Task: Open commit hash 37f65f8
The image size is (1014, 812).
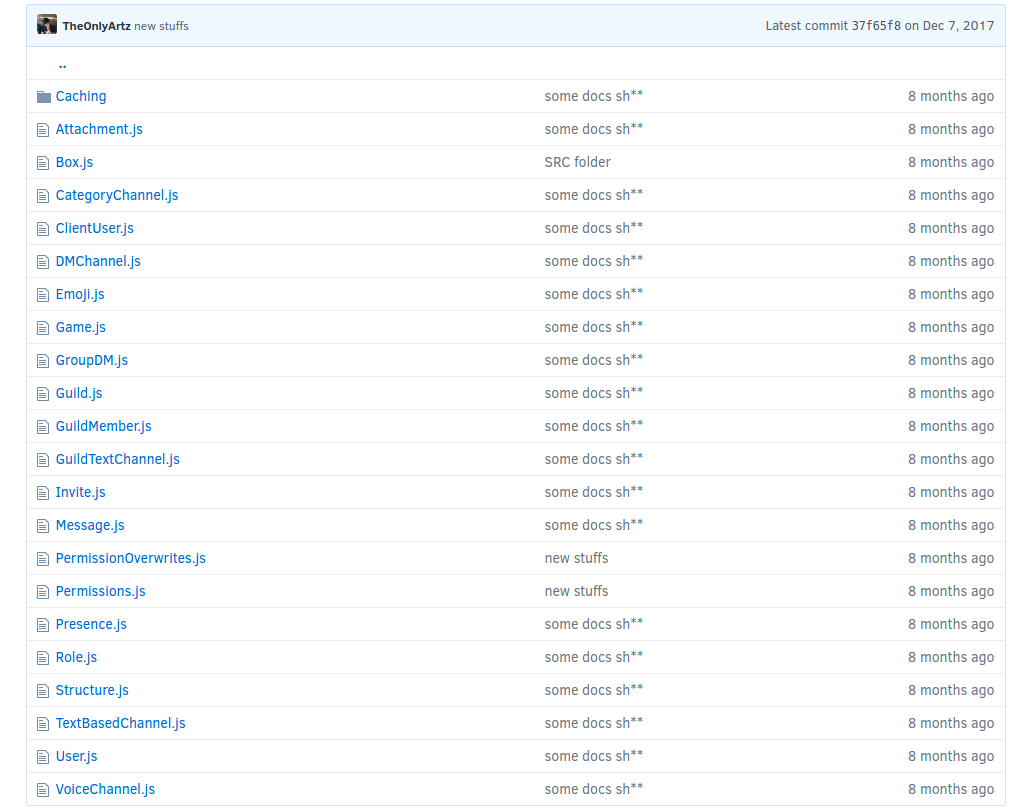Action: point(876,26)
